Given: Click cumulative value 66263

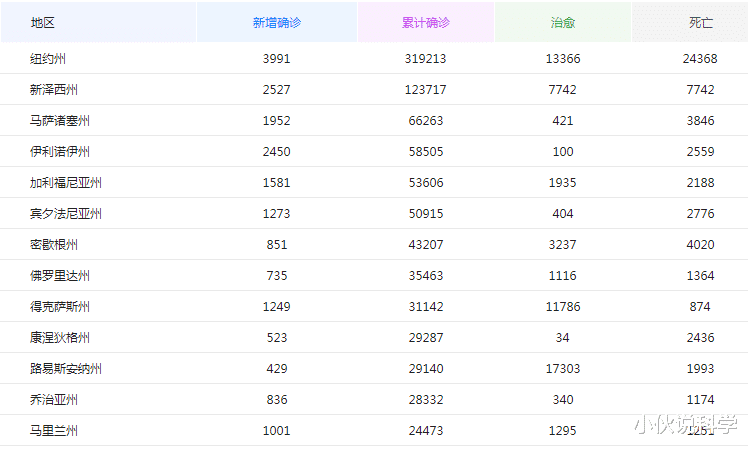Looking at the screenshot, I should (x=426, y=121).
